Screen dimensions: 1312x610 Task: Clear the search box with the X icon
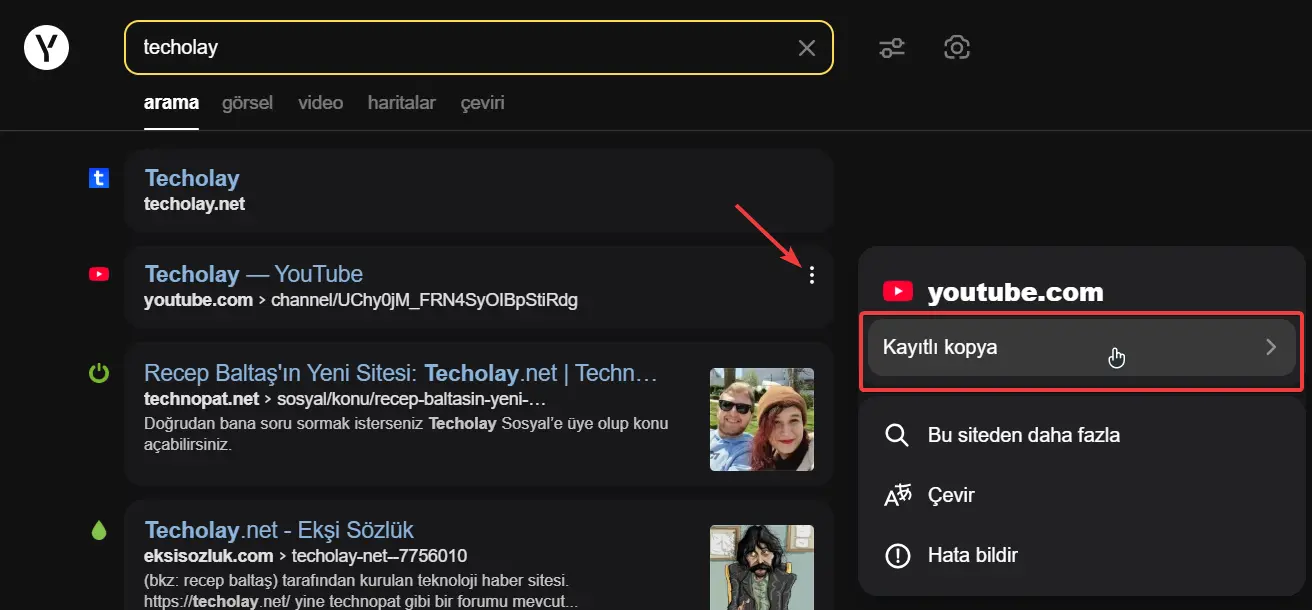click(806, 48)
